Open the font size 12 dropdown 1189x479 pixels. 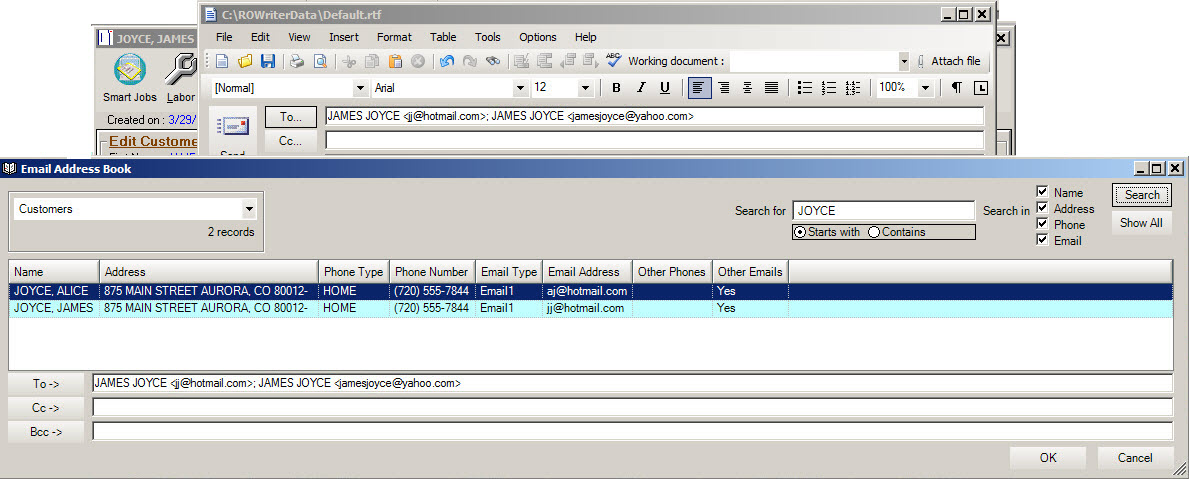[x=585, y=88]
